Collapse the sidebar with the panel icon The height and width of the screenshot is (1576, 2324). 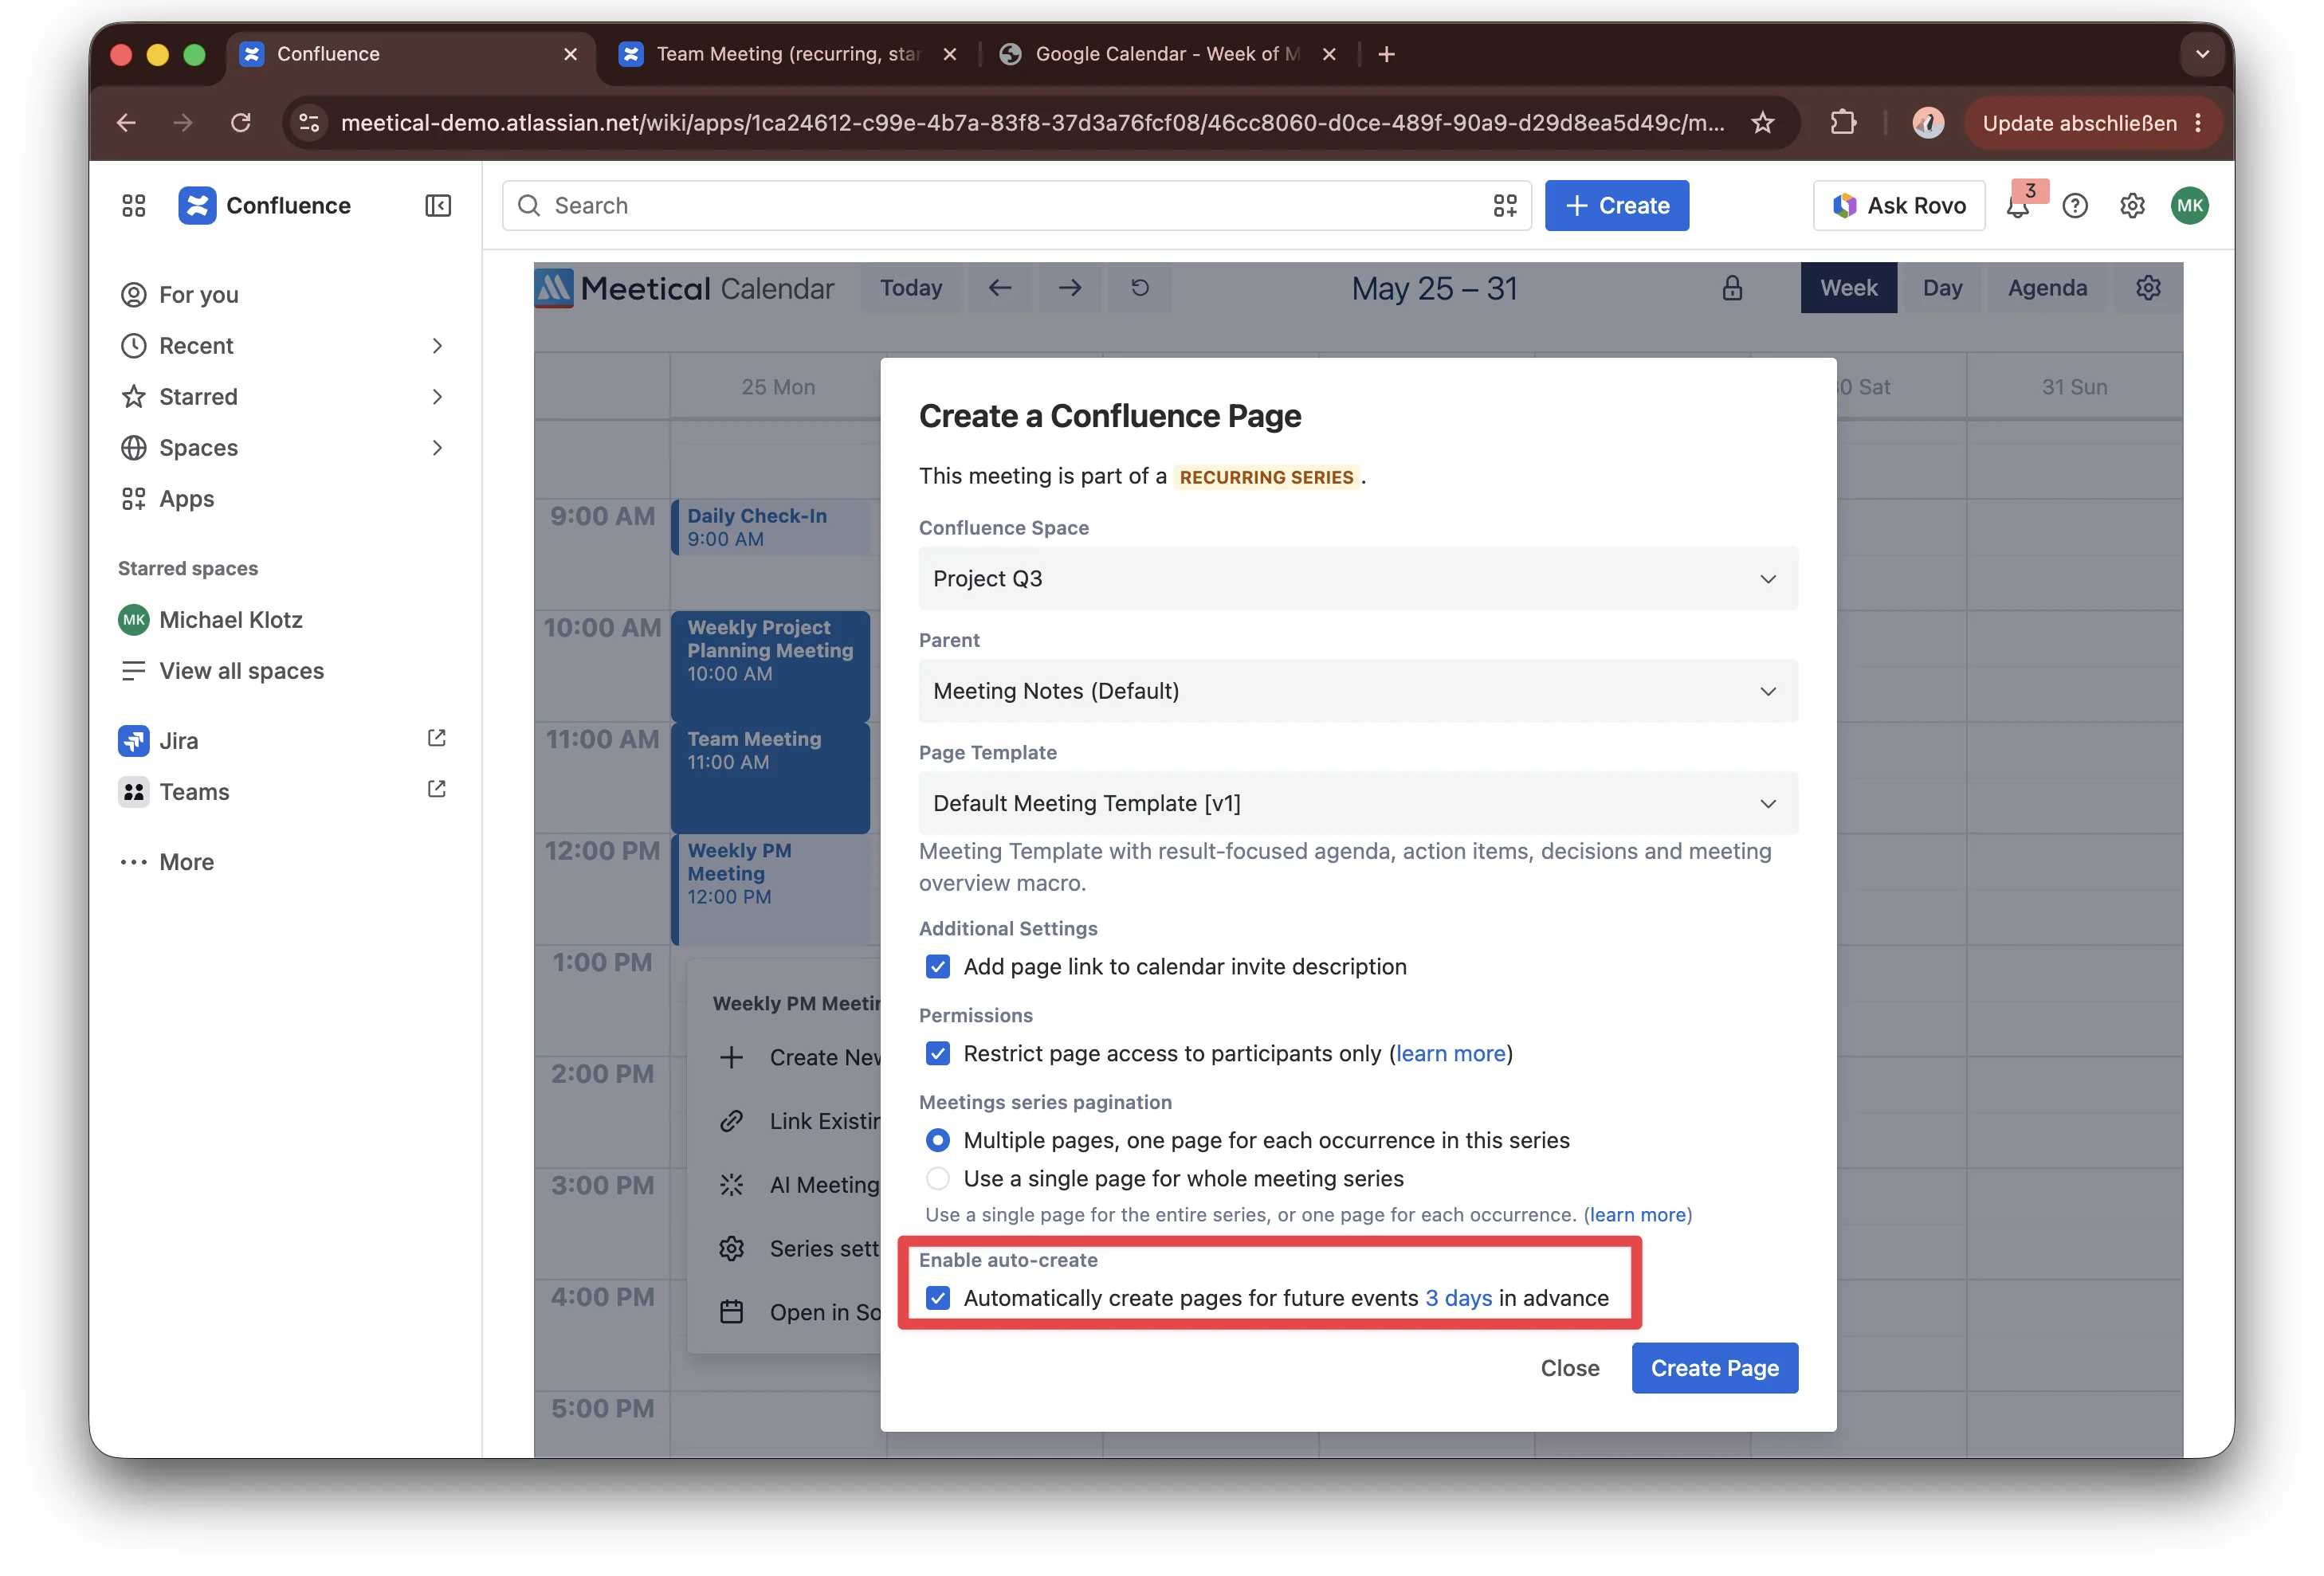(x=438, y=206)
